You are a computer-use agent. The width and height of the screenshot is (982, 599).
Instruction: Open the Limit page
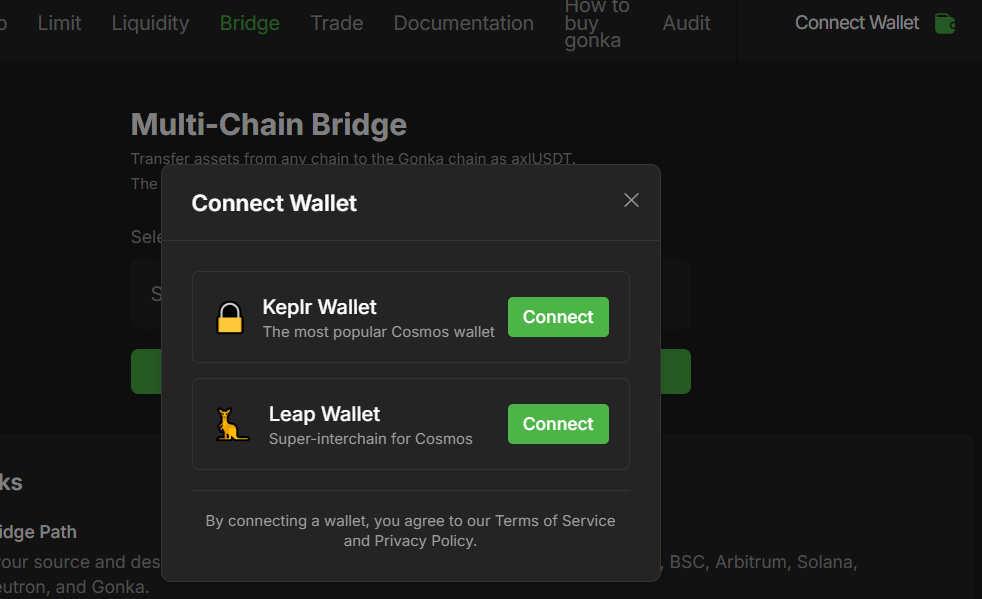pos(59,23)
